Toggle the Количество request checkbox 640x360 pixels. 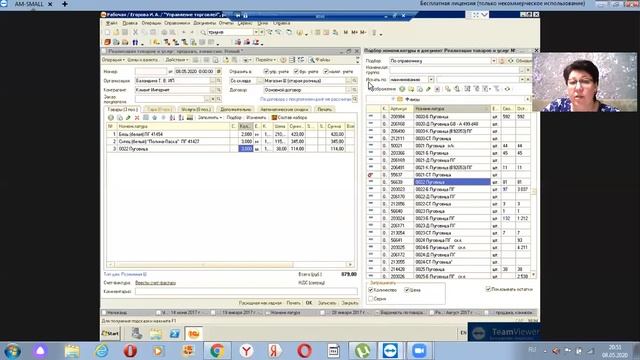coord(371,290)
